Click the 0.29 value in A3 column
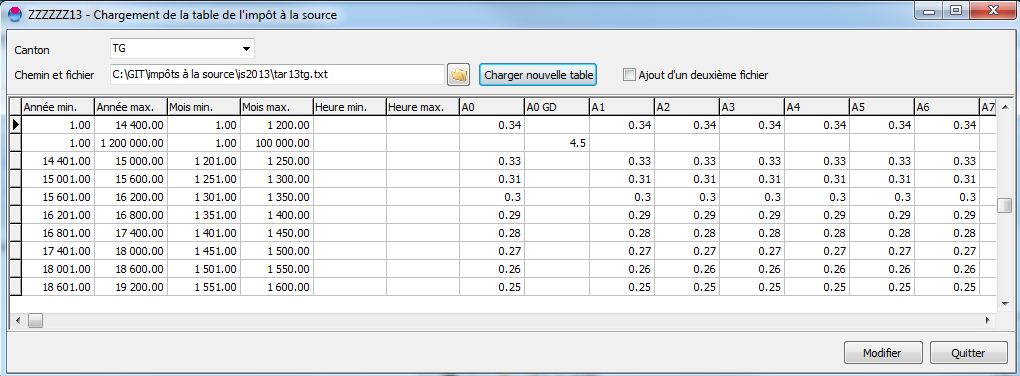This screenshot has height=376, width=1020. point(751,215)
